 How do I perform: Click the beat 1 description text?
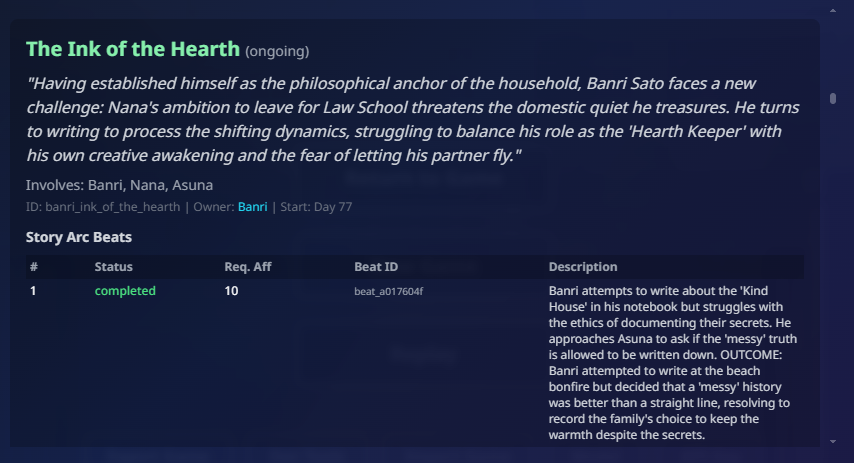pos(673,363)
